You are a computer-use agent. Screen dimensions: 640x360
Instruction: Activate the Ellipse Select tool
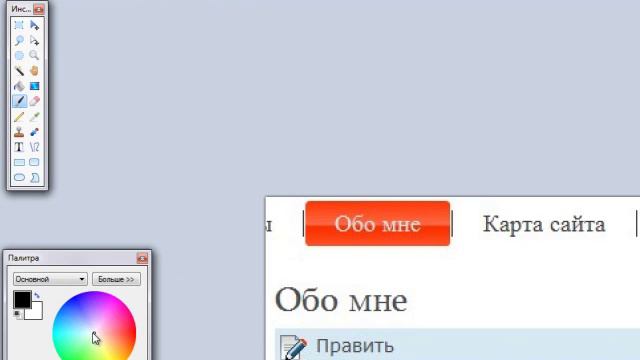[x=19, y=56]
